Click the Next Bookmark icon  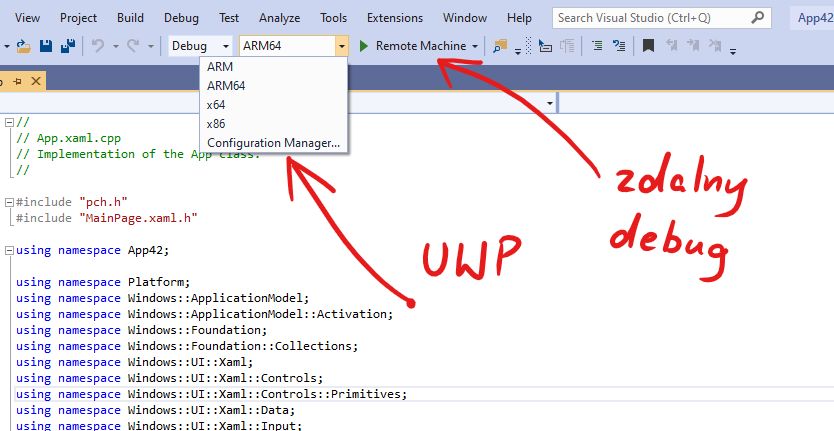click(693, 46)
